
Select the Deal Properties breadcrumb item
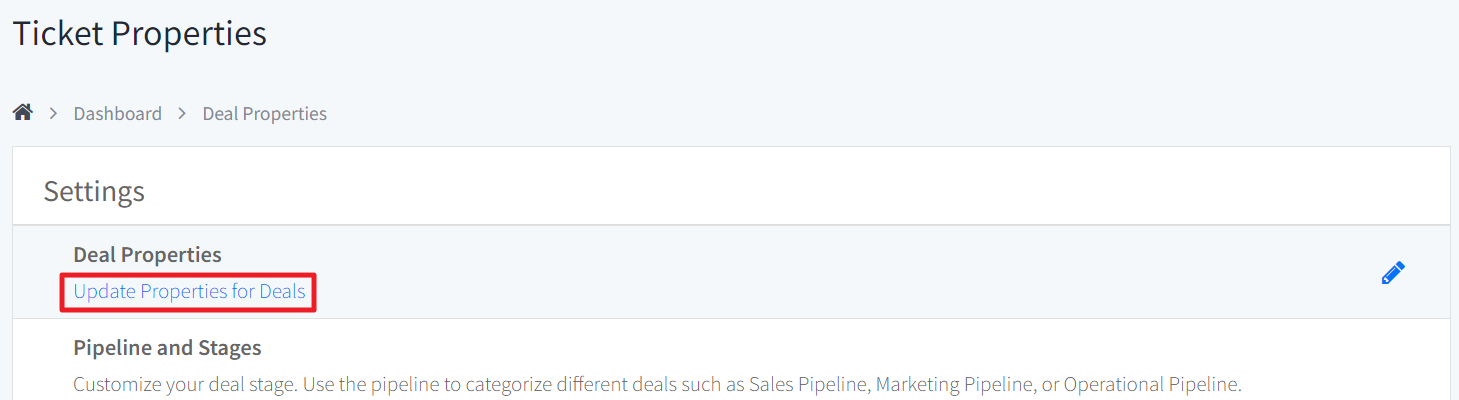tap(264, 114)
